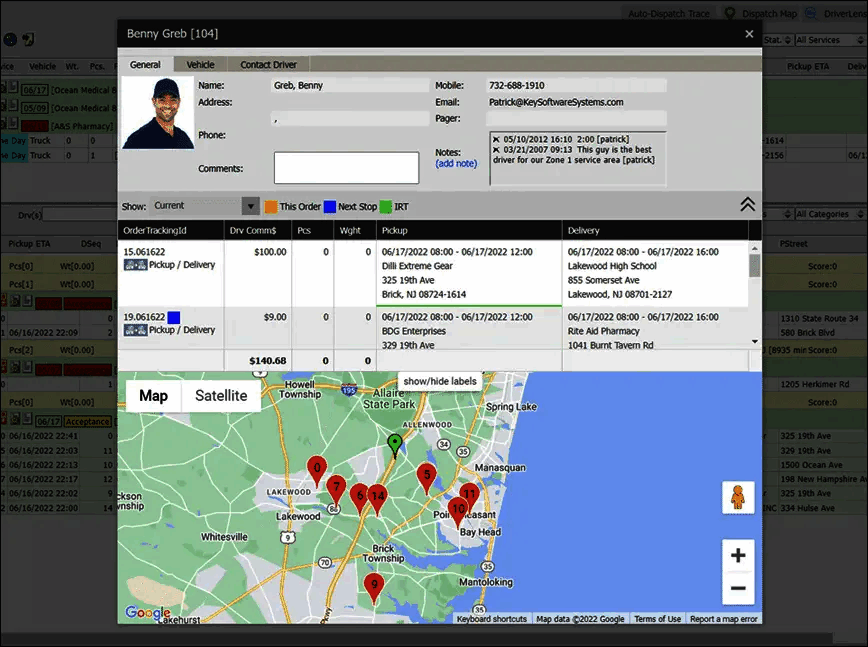Open the All Services dropdown
The image size is (868, 647).
click(x=829, y=40)
